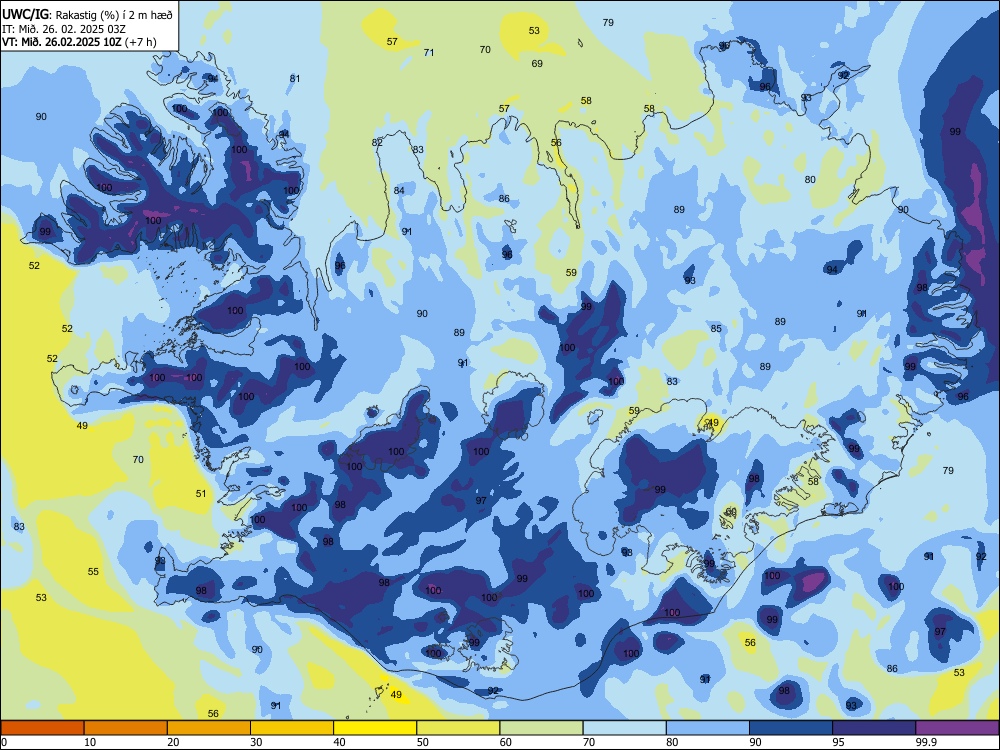Click the map value '81'
The image size is (1000, 750).
[295, 78]
